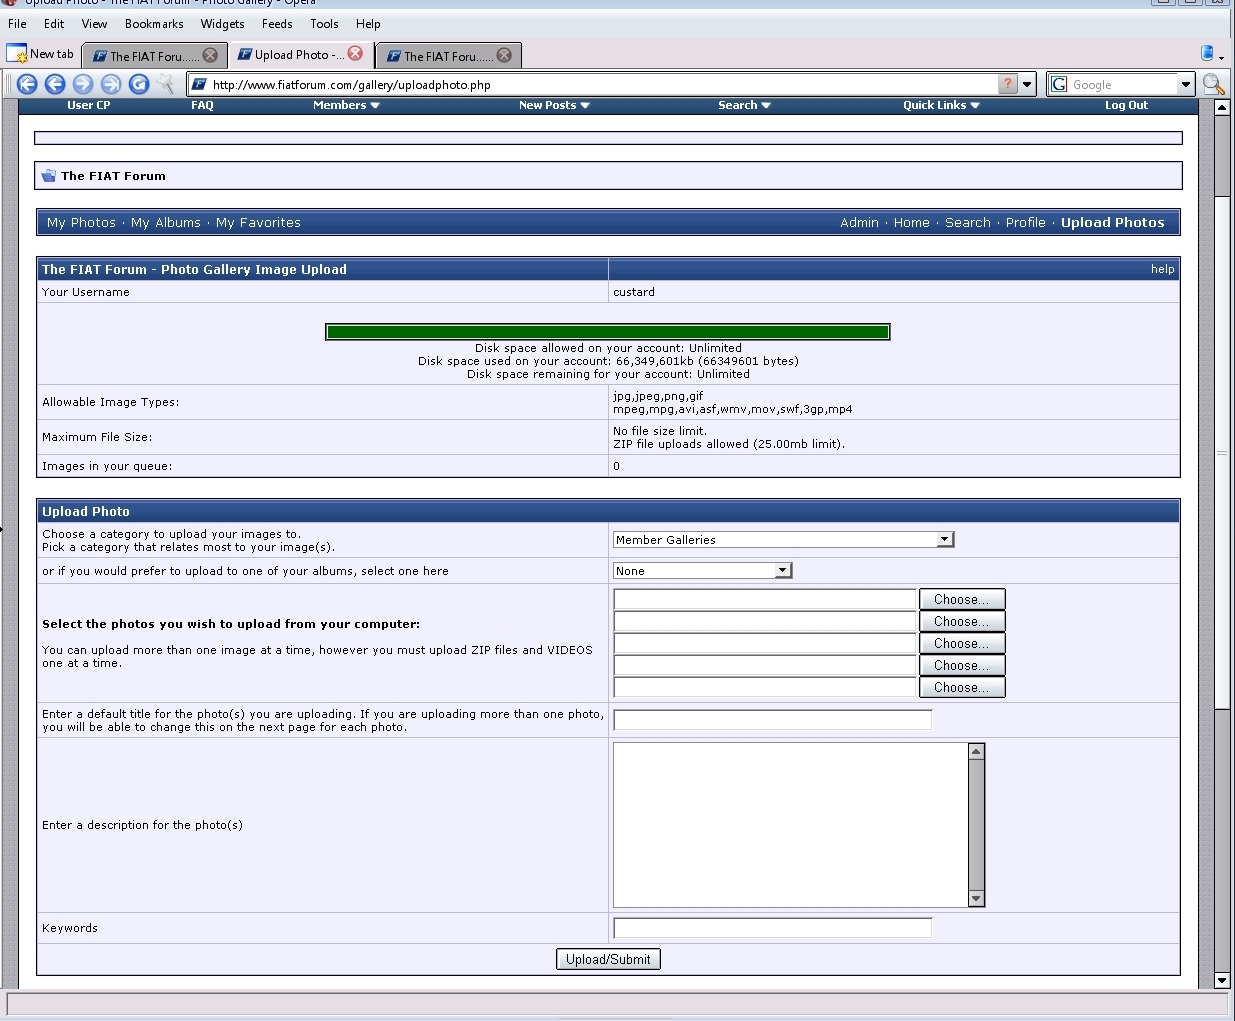This screenshot has width=1235, height=1021.
Task: Click the description box scroll-down arrow
Action: pyautogui.click(x=977, y=899)
